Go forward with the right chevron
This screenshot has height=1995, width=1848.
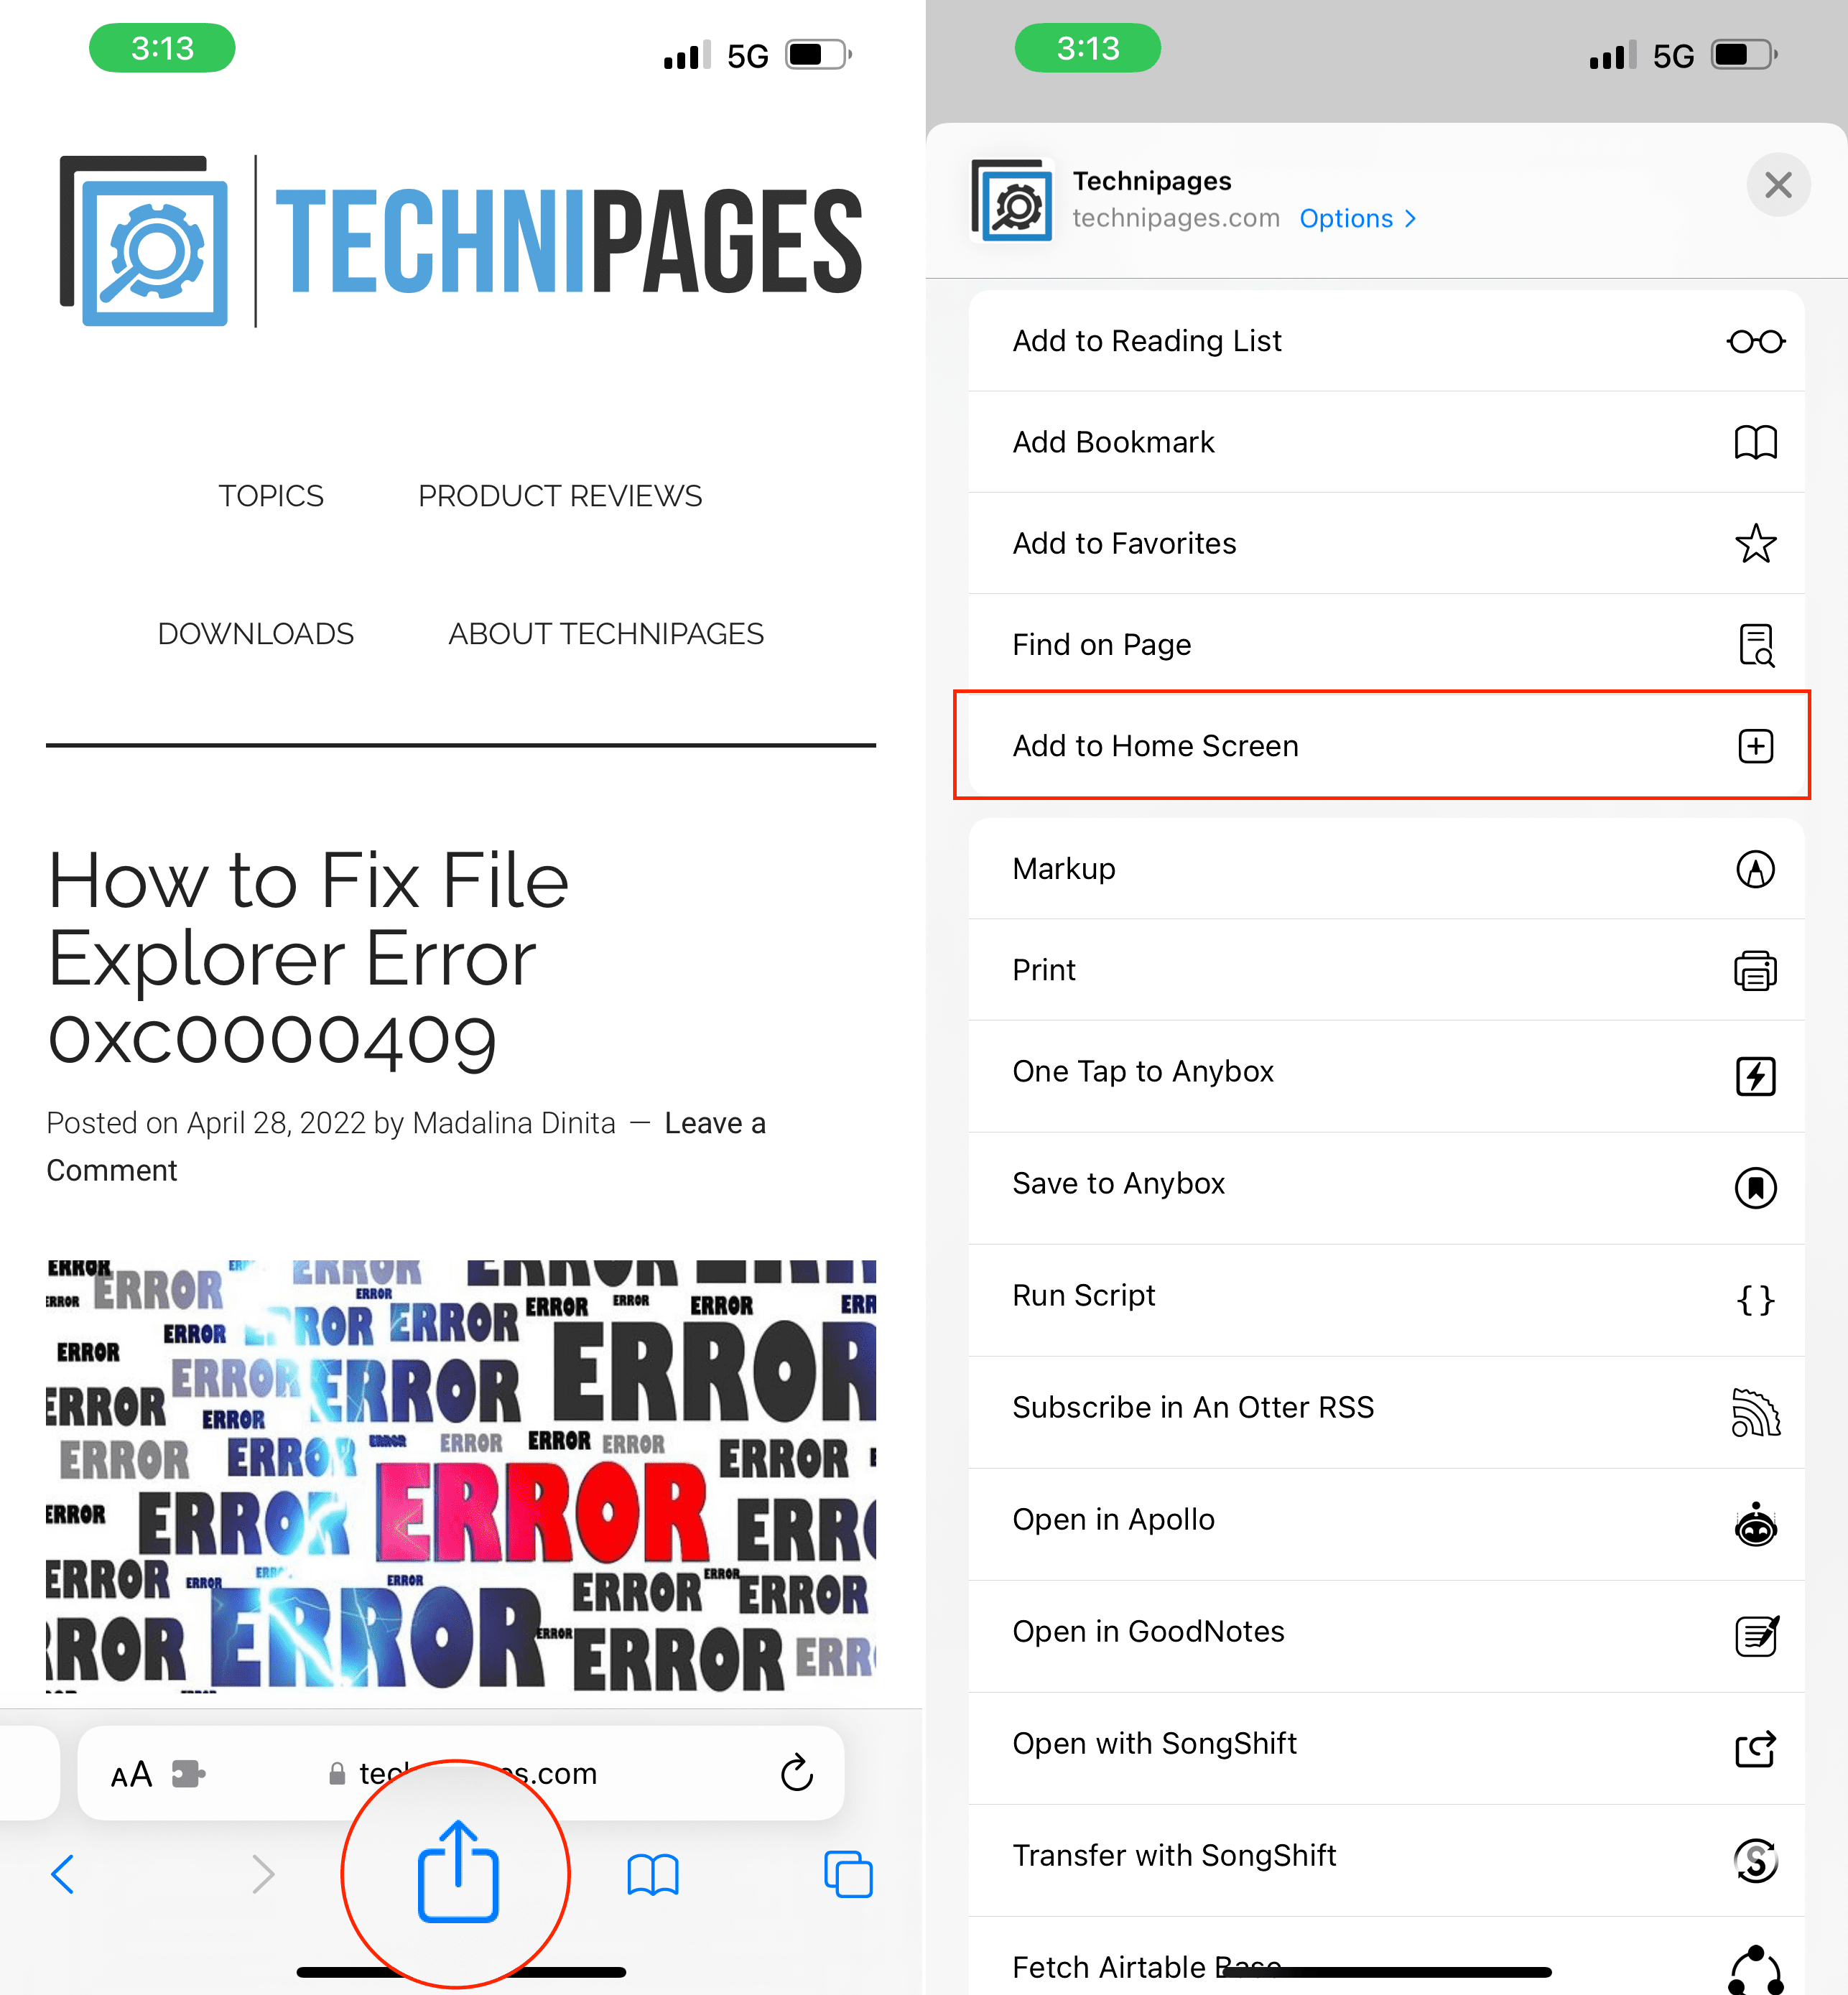[262, 1874]
